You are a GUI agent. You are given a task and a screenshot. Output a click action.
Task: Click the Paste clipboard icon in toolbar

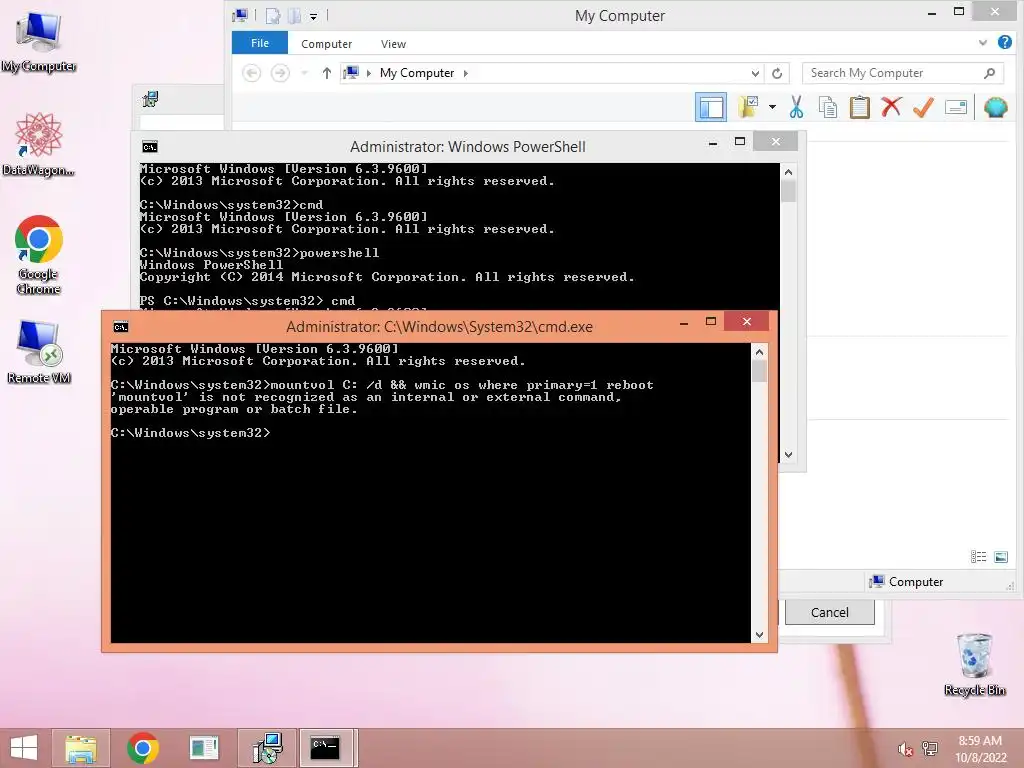point(859,107)
